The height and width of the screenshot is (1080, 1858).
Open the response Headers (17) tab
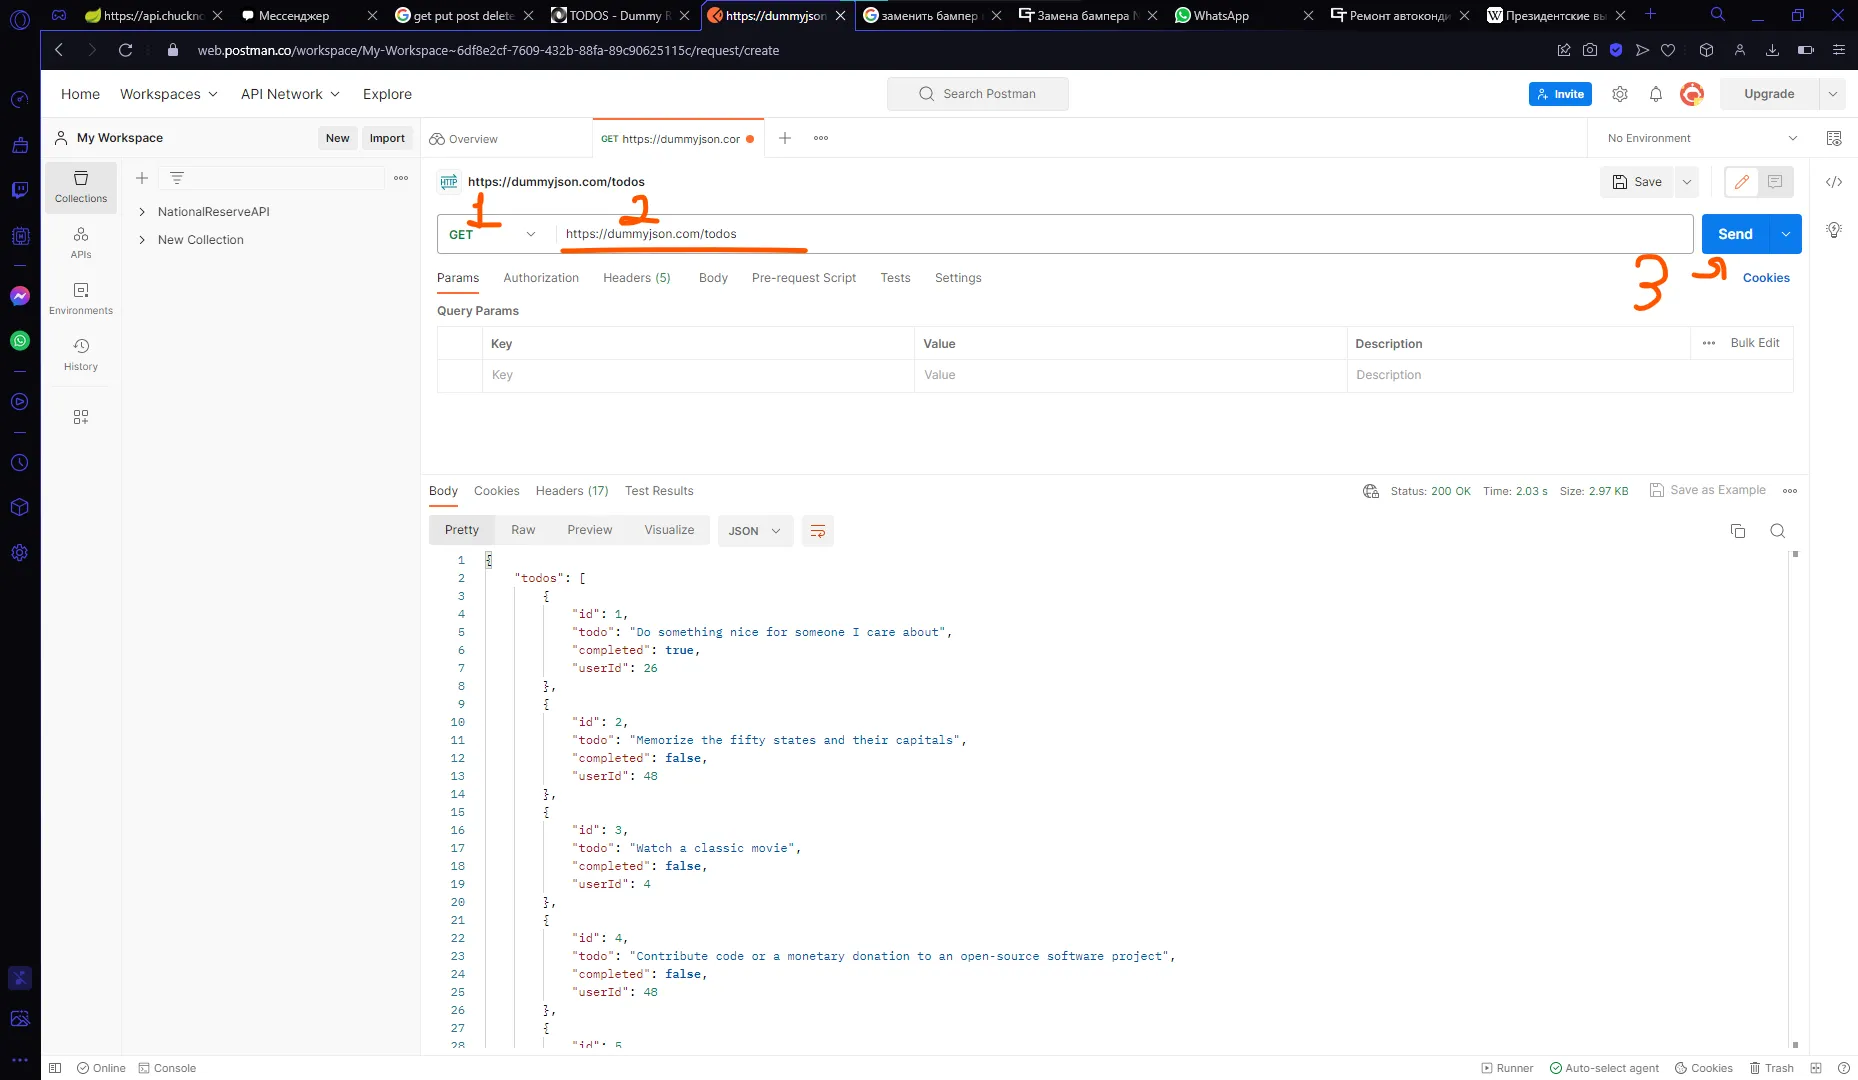coord(572,491)
